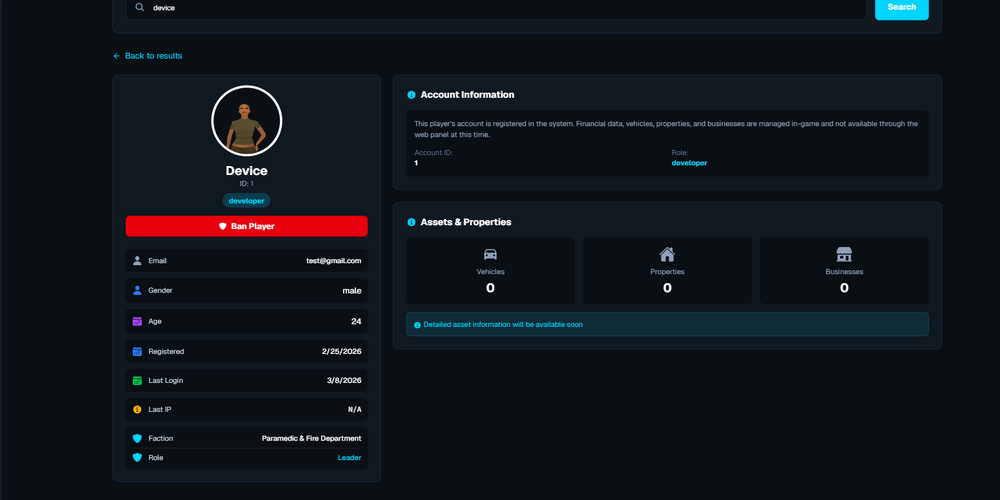
Task: Click the registered date 2/25/2026
Action: [342, 351]
